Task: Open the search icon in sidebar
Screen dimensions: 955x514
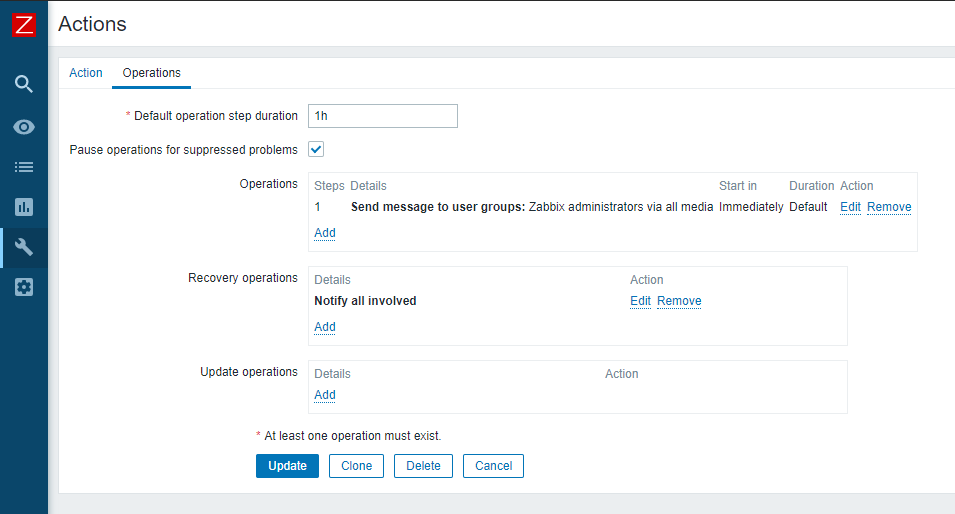Action: 24,83
